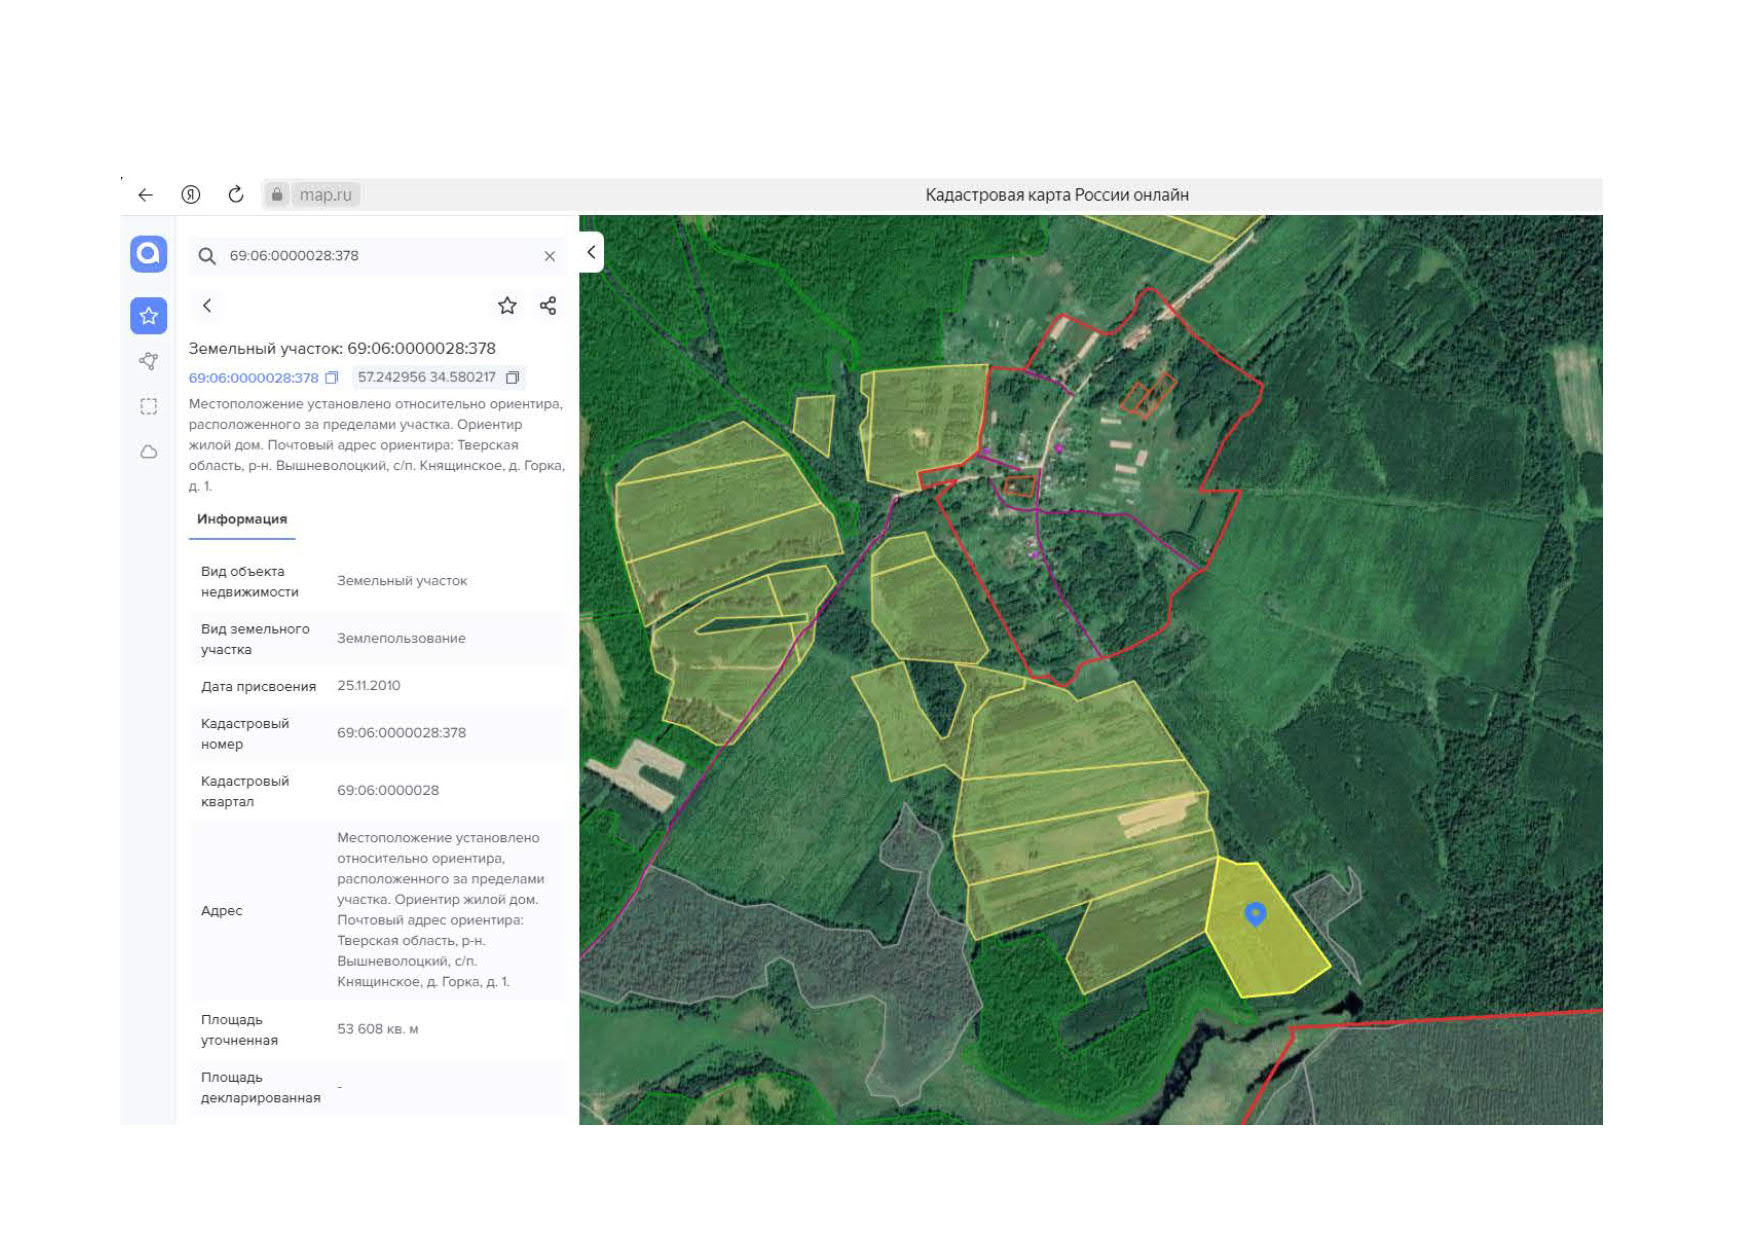The width and height of the screenshot is (1754, 1240).
Task: Add parcel to favorites with star outline
Action: [x=507, y=306]
